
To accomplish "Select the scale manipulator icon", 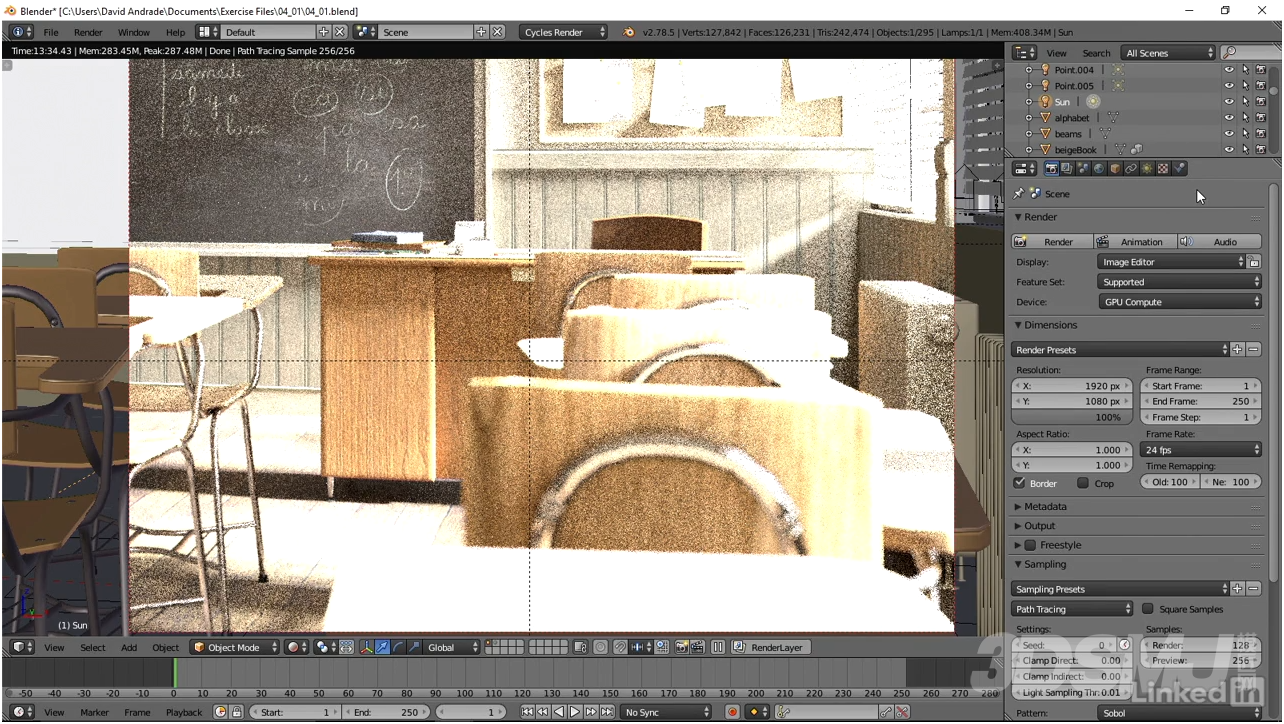I will [415, 647].
